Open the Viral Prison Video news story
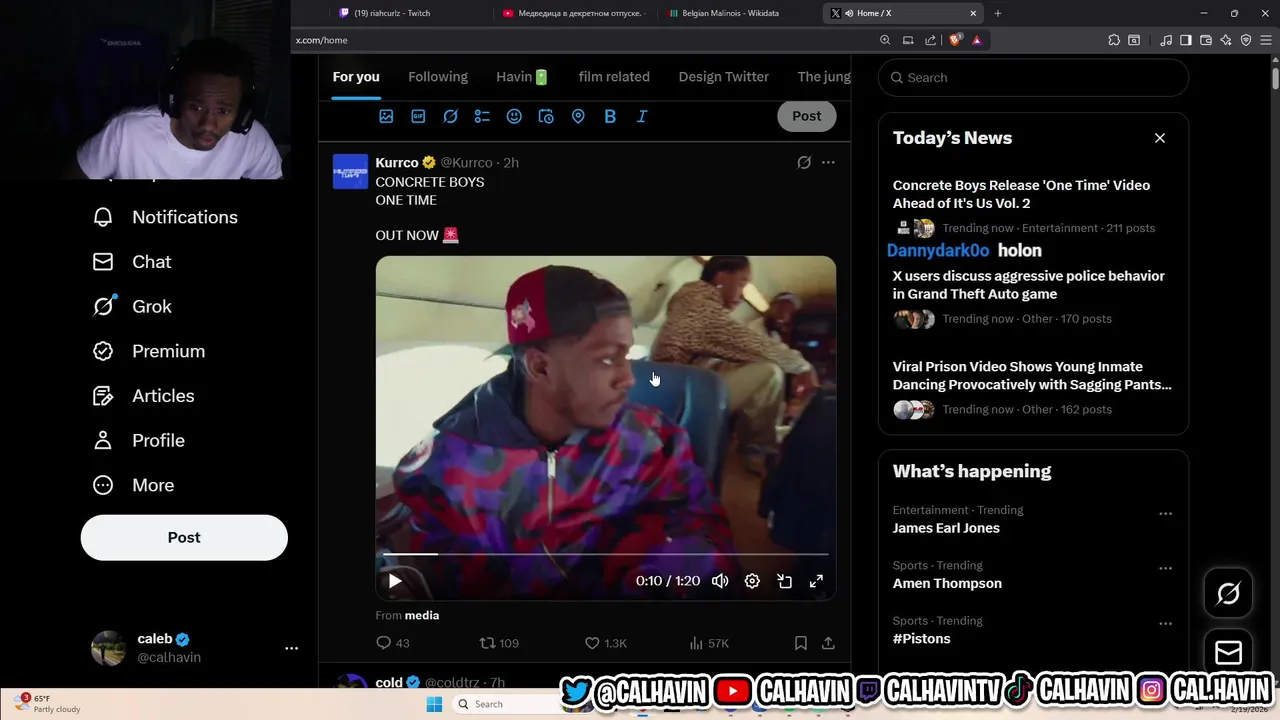 1032,376
